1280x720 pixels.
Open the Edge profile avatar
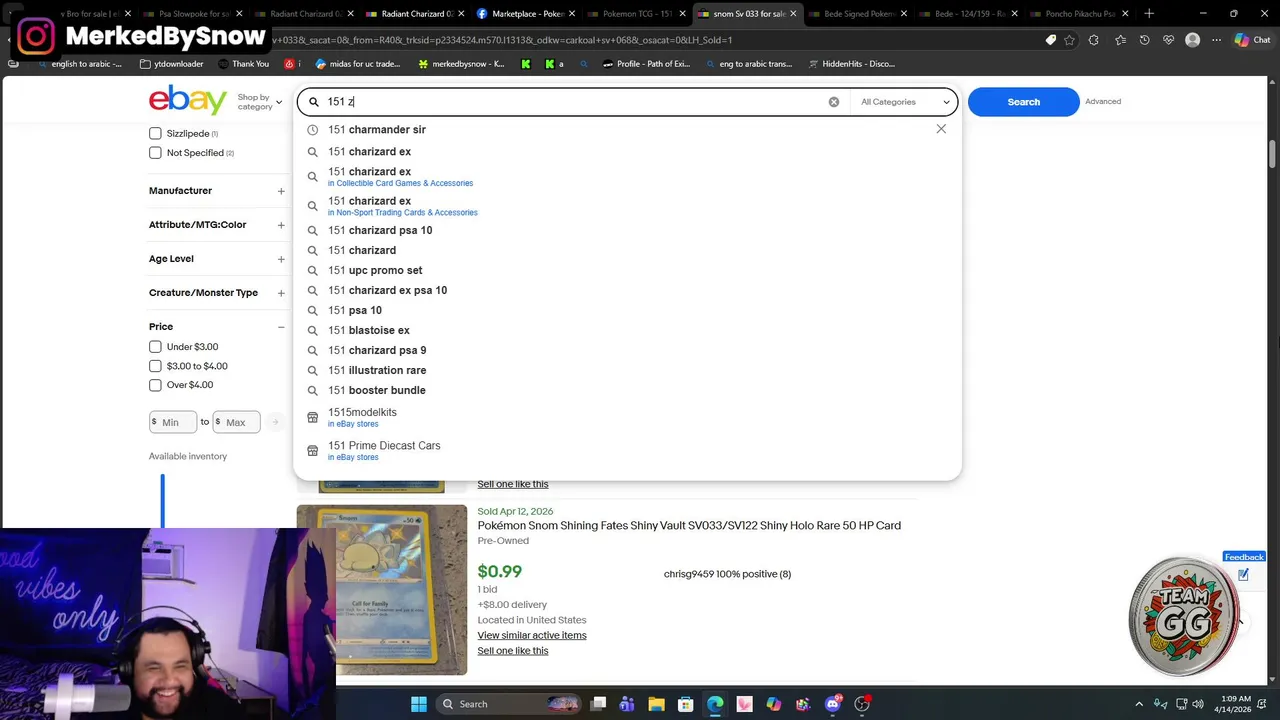point(1192,40)
